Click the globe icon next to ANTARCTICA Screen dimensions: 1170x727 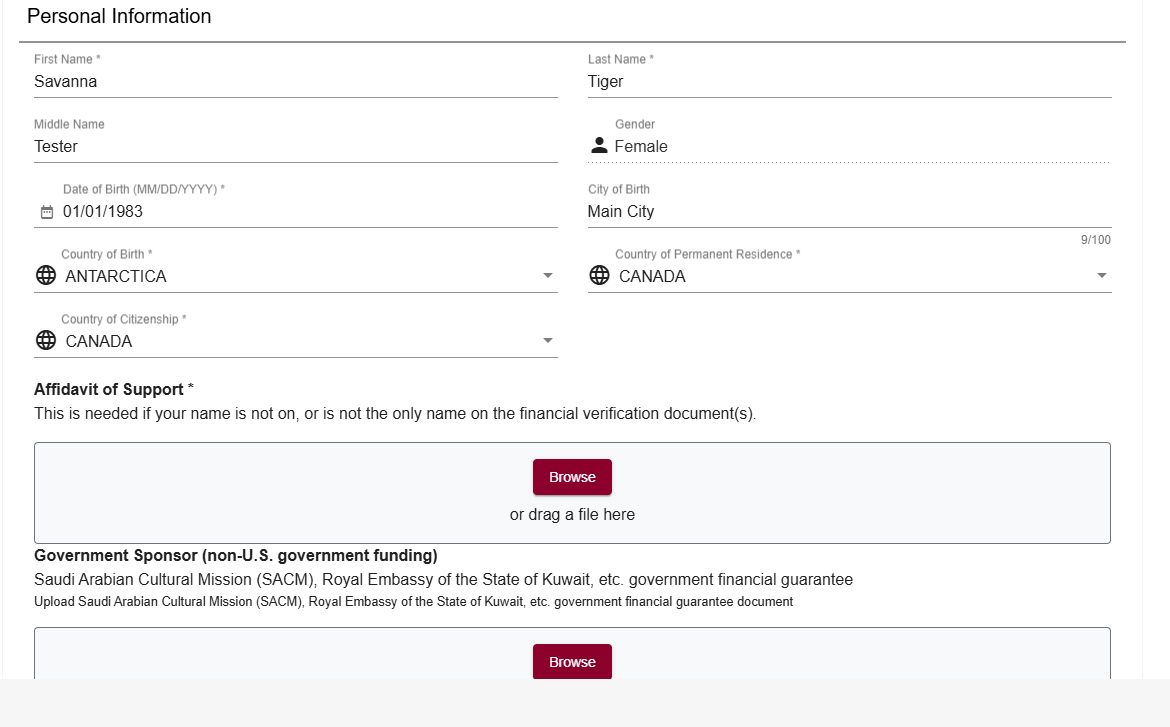46,275
